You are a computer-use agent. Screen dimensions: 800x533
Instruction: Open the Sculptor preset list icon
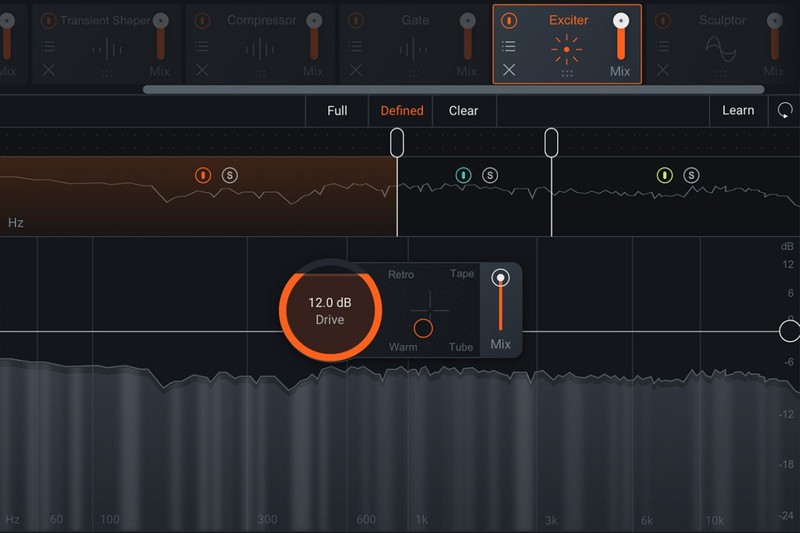click(x=663, y=46)
